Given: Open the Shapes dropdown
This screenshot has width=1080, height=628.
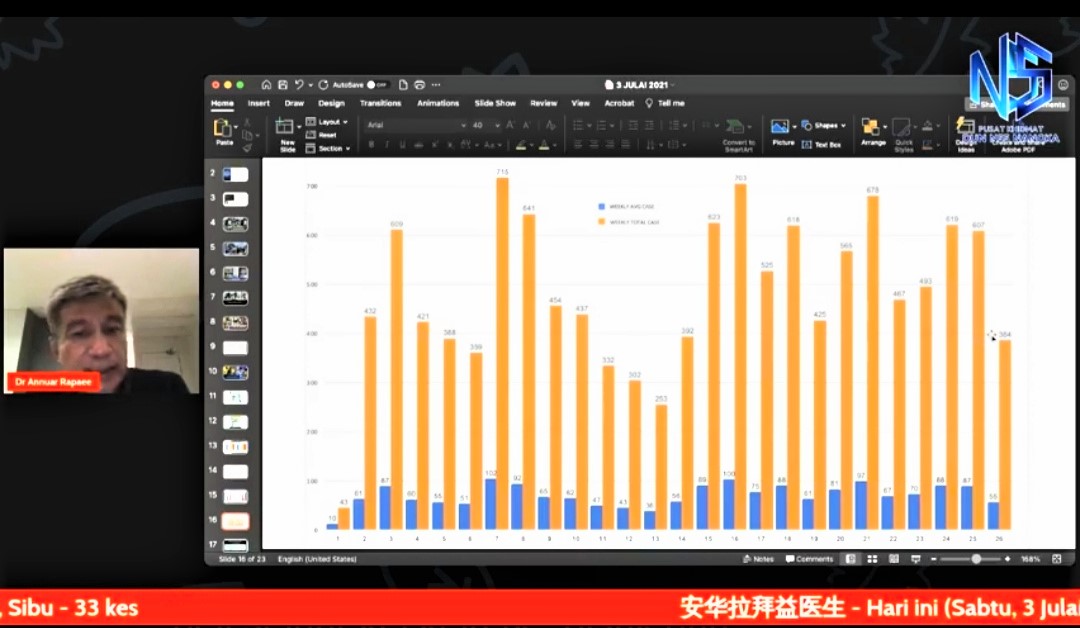Looking at the screenshot, I should click(x=825, y=125).
